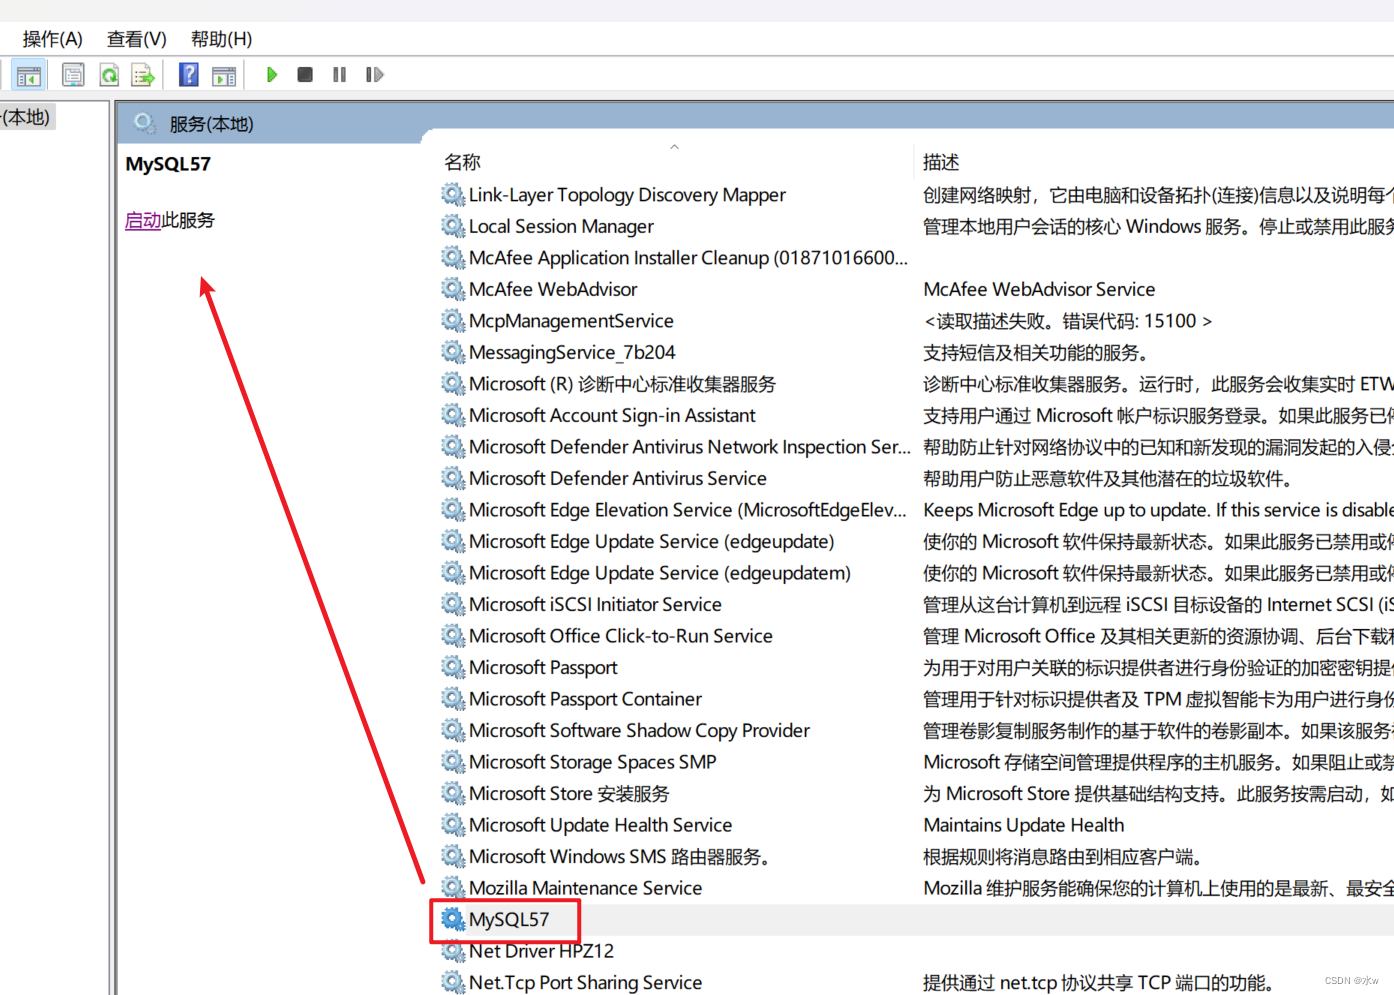This screenshot has height=995, width=1394.
Task: Toggle the Show/Hide Action Pane icon
Action: point(224,75)
